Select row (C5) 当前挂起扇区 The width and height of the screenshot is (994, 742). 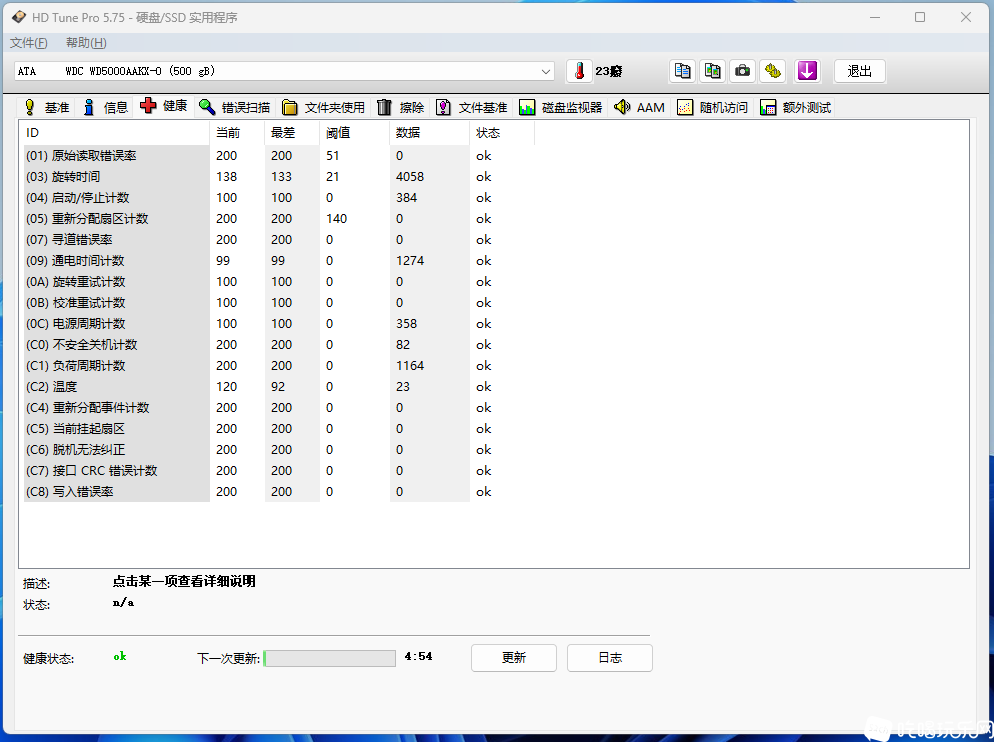[x=279, y=428]
